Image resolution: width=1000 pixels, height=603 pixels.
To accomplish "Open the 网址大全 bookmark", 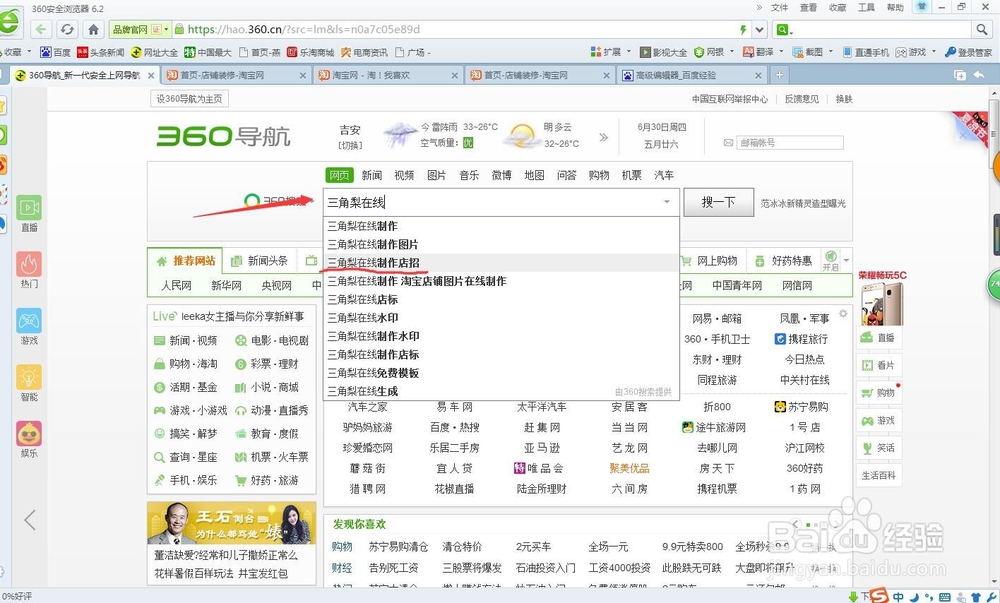I will [154, 52].
